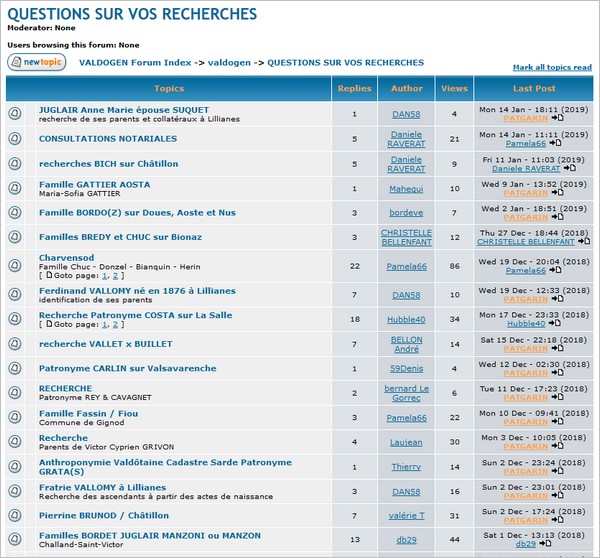Open topic Fratrie VALLOMY à Lillianes

pyautogui.click(x=103, y=488)
